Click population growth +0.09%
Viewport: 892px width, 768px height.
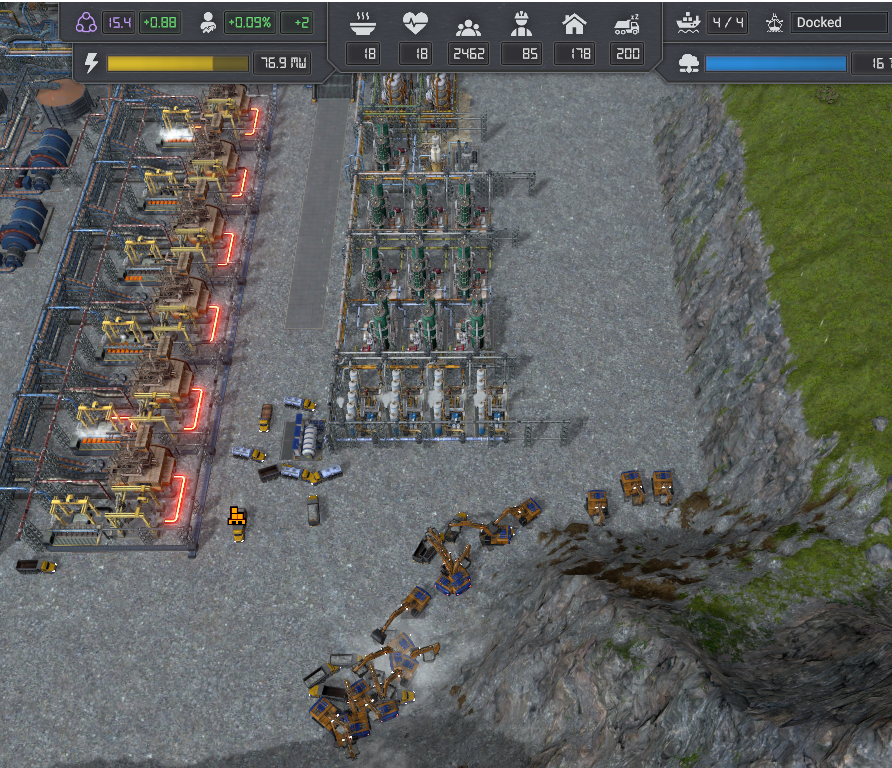click(250, 23)
